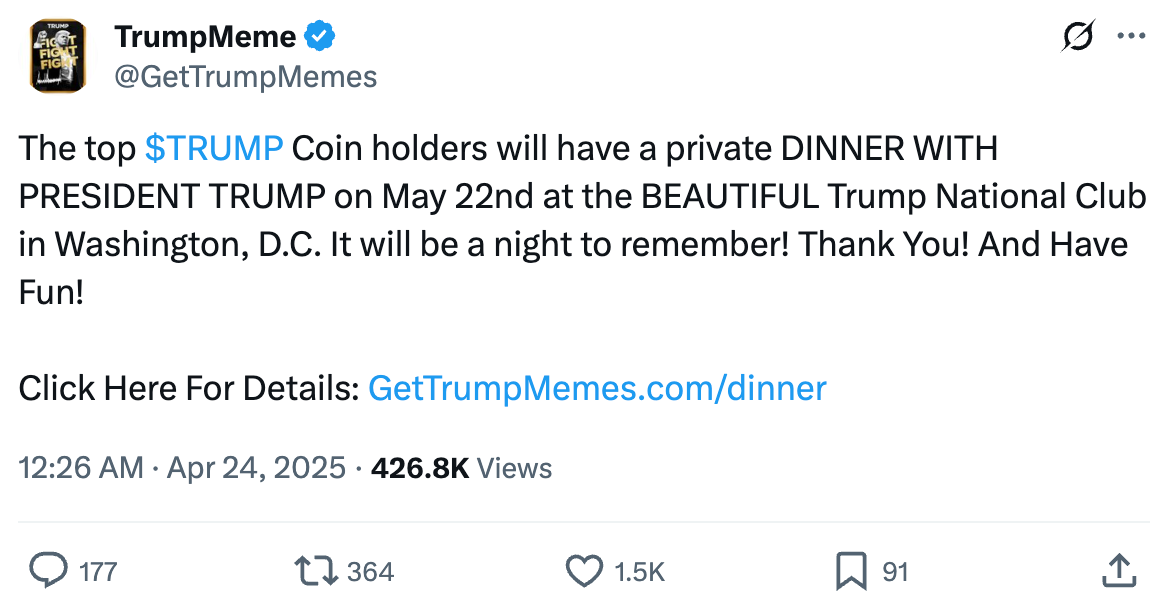Click the share upload arrow icon
This screenshot has width=1170, height=616.
[1121, 571]
